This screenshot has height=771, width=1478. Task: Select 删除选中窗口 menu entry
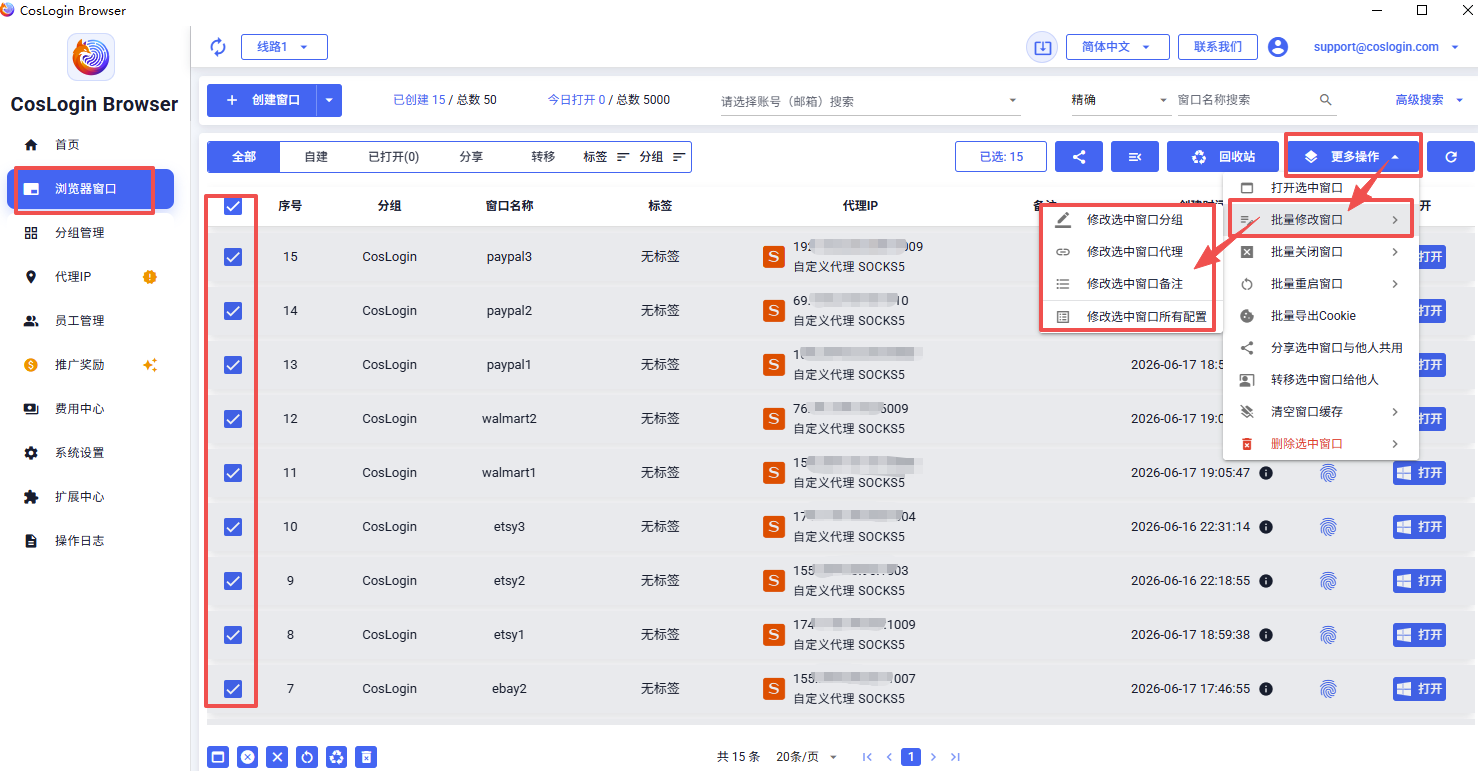point(1321,444)
